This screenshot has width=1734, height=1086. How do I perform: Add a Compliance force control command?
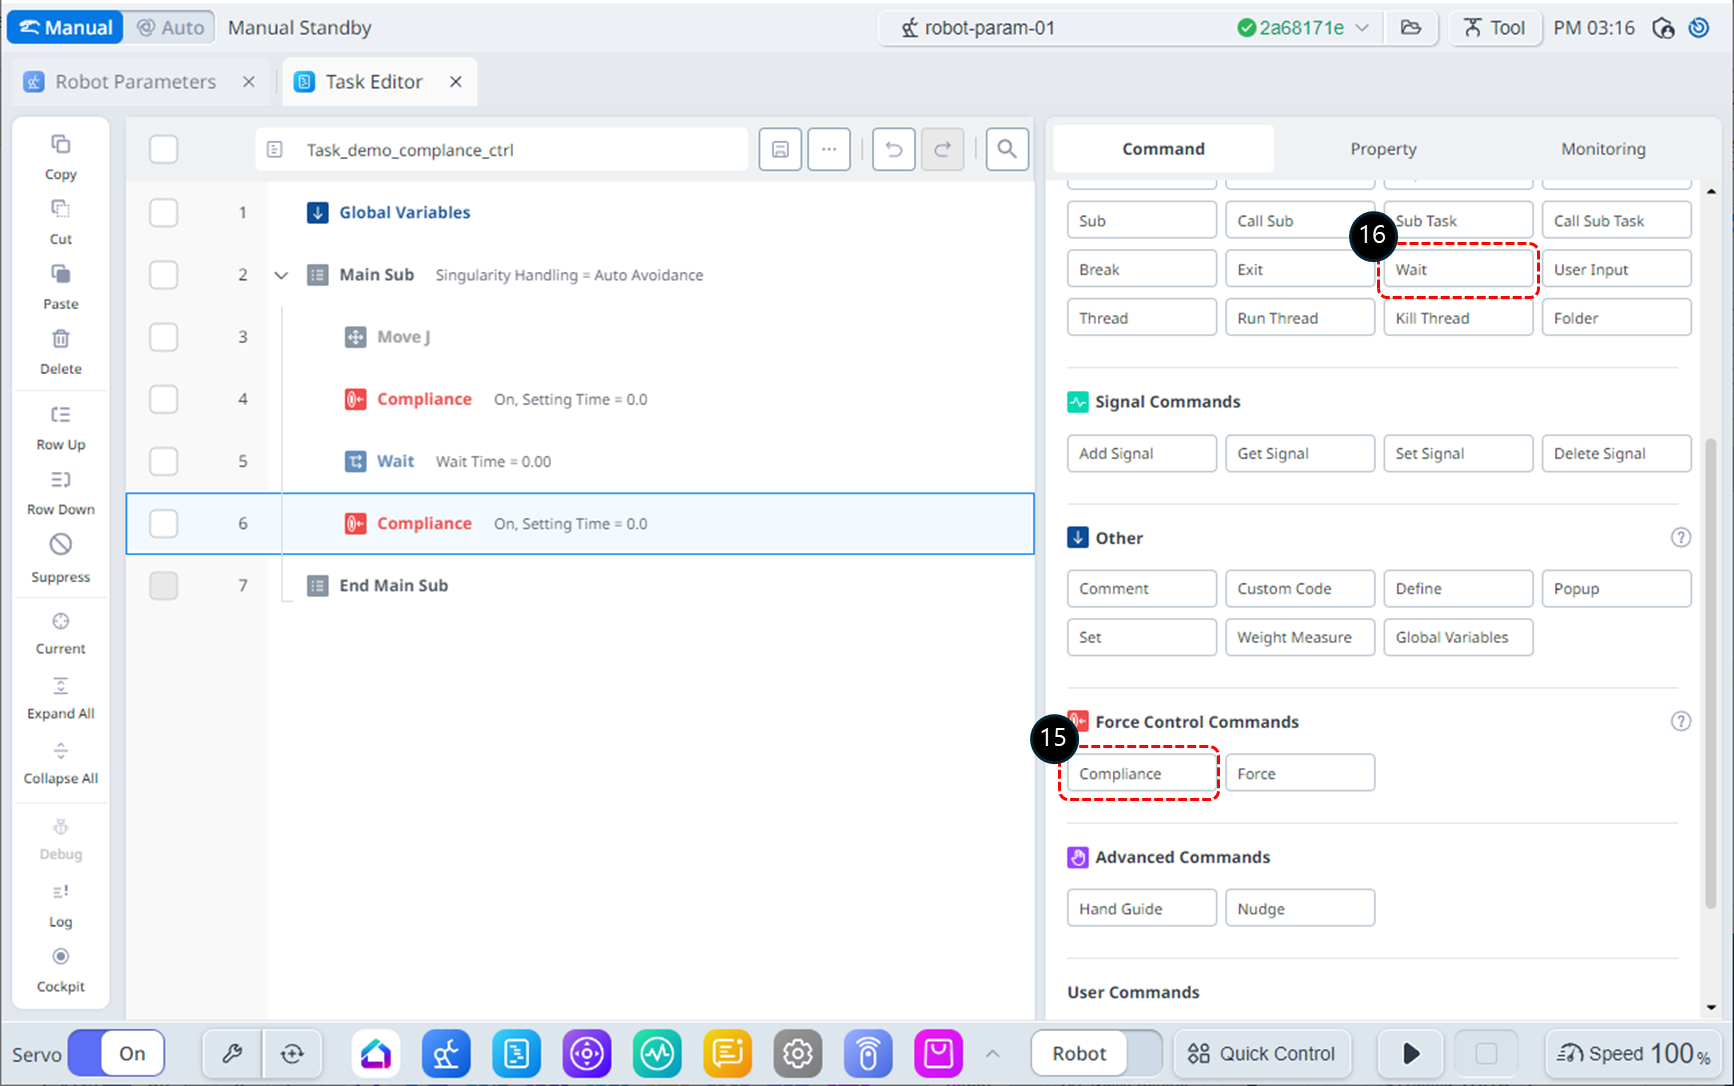[x=1141, y=773]
